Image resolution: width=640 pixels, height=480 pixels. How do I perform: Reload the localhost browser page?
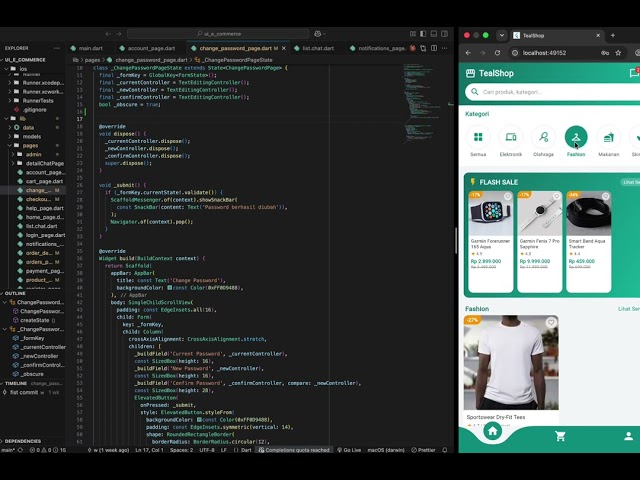point(497,53)
